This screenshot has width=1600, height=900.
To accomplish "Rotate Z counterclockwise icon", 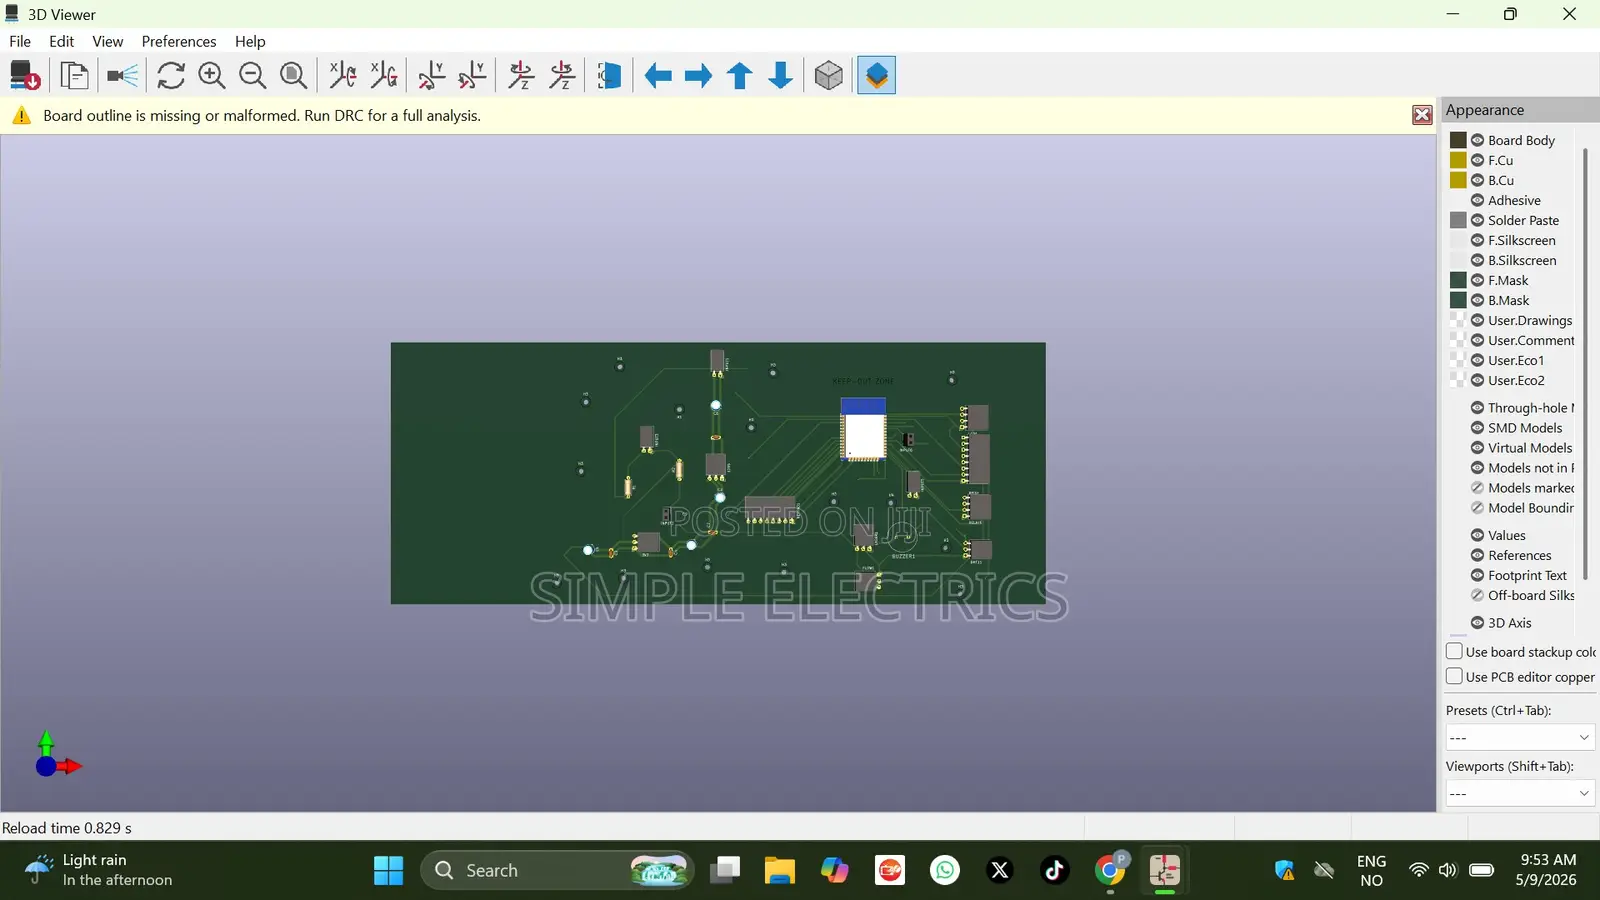I will click(x=562, y=76).
